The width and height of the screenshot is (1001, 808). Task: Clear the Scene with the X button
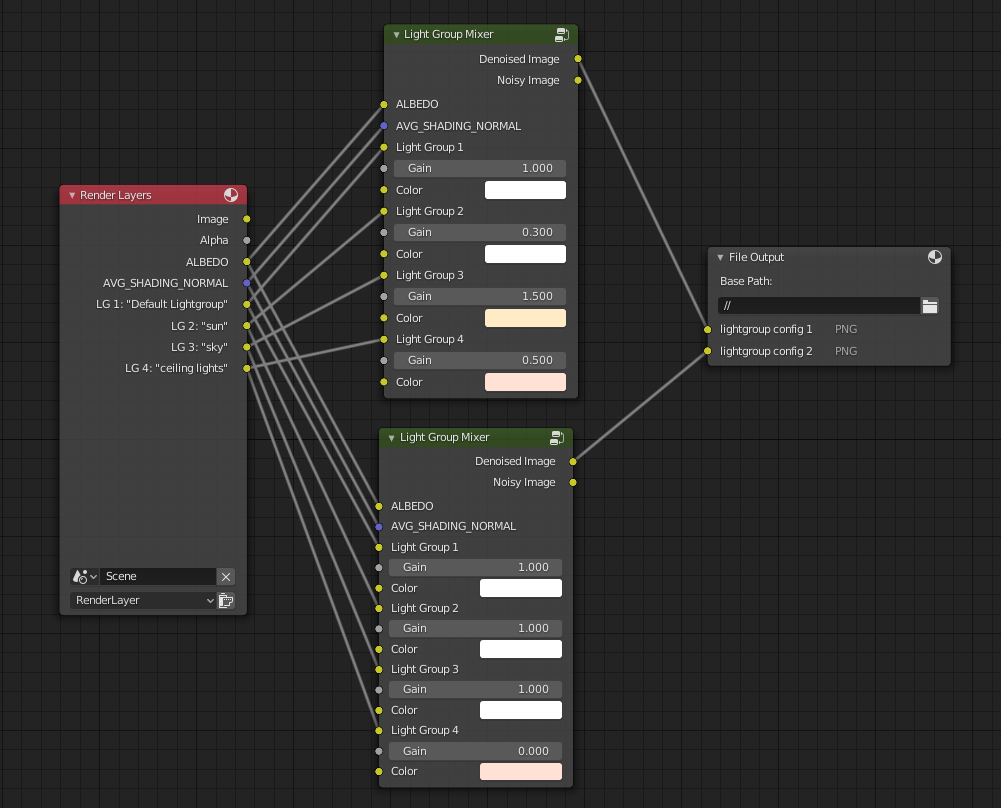tap(226, 577)
